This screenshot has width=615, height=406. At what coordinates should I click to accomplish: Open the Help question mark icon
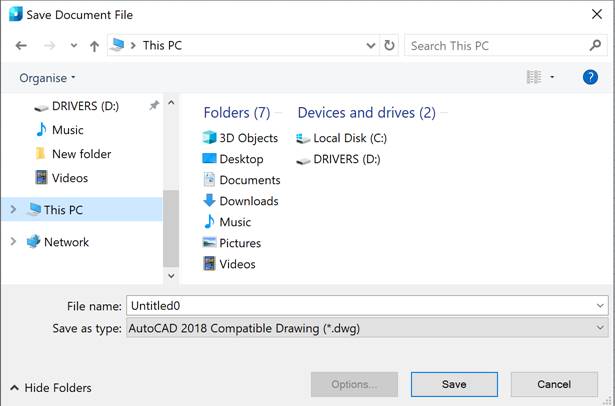590,77
